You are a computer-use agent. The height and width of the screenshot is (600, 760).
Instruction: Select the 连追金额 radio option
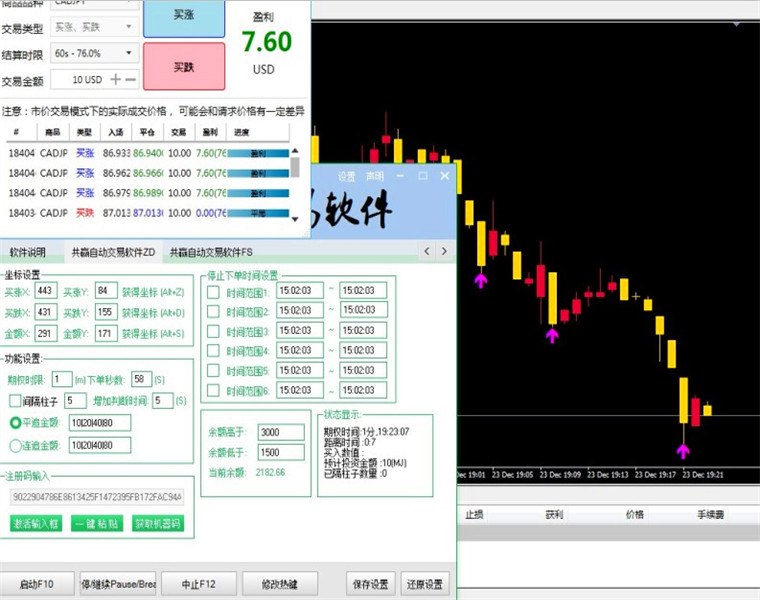pyautogui.click(x=15, y=445)
